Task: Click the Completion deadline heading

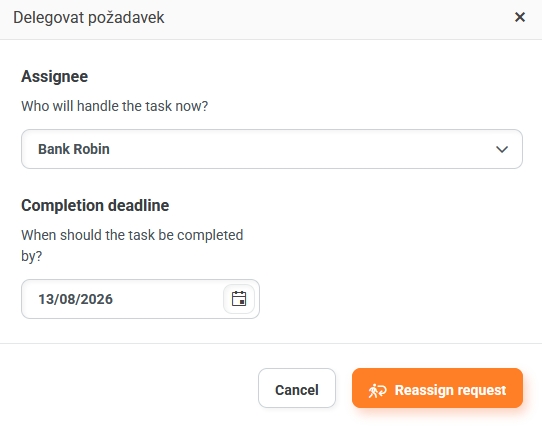Action: tap(95, 205)
